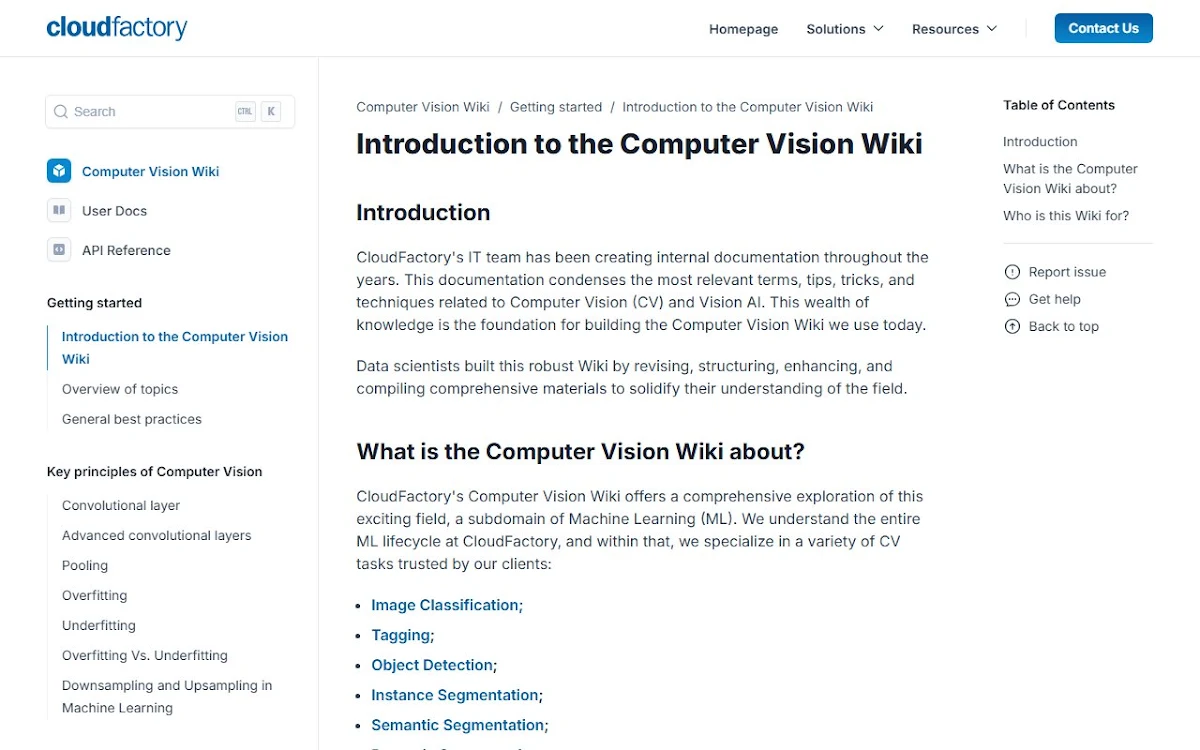Click the Introduction section heading

tap(423, 213)
